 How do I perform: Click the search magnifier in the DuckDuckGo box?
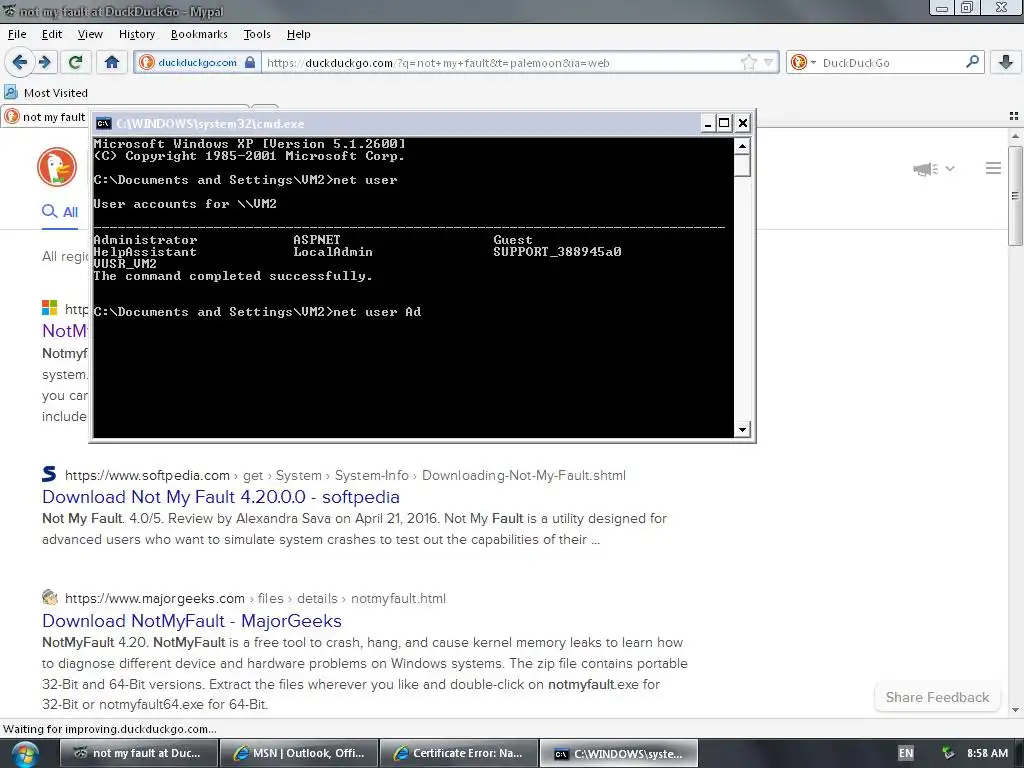click(x=972, y=62)
